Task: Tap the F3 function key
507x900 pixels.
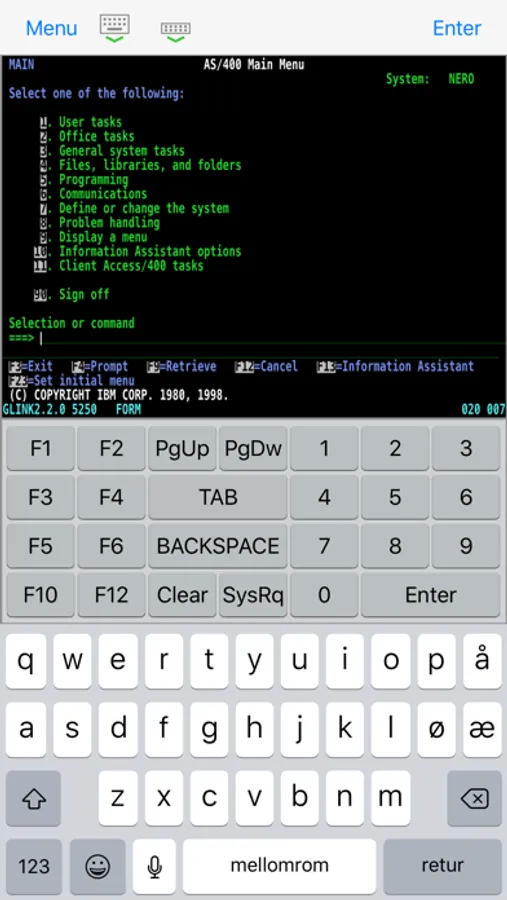Action: 40,497
